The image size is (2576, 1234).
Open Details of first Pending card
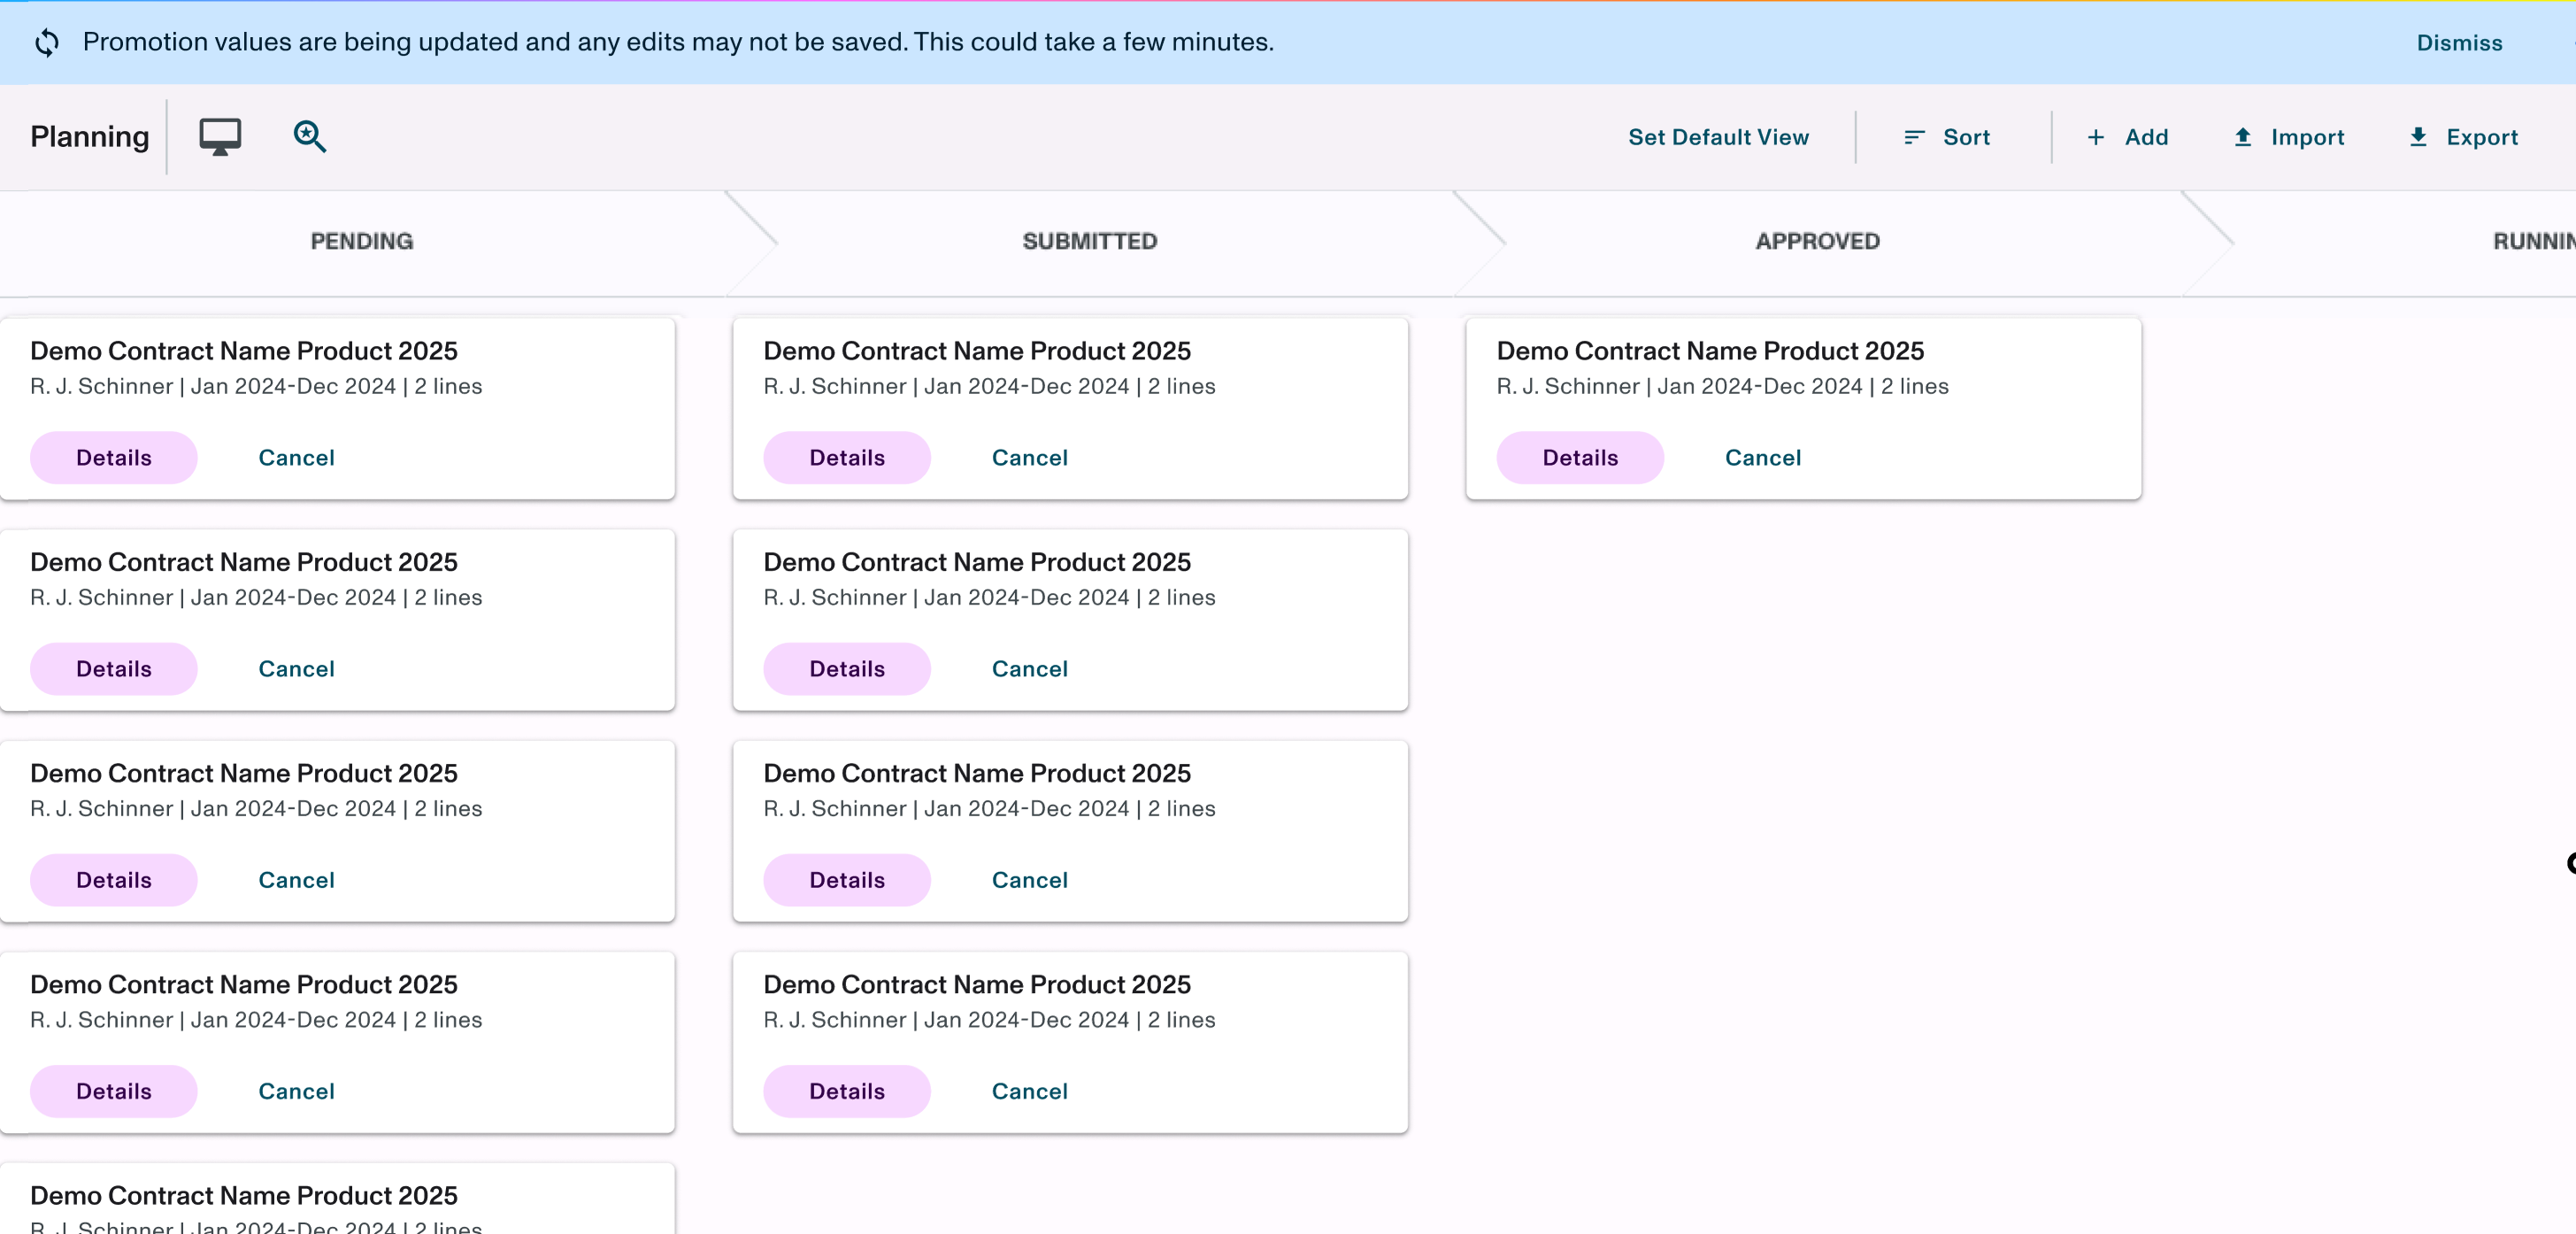point(113,458)
